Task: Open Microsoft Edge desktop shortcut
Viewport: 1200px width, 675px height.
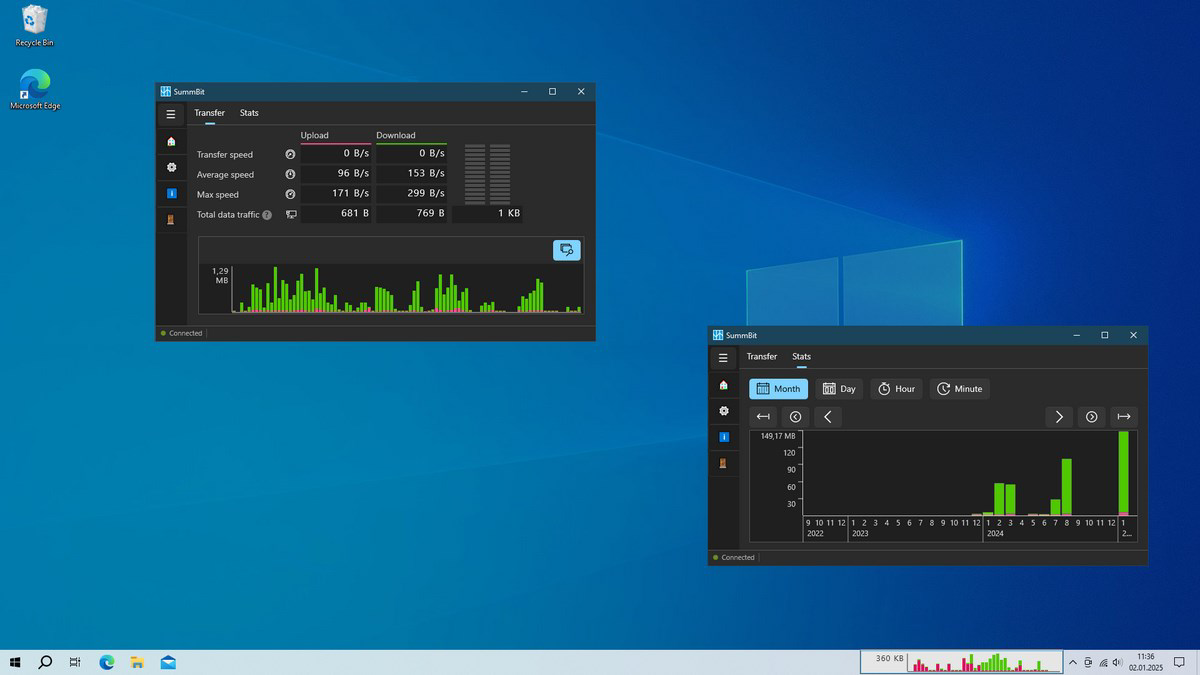Action: [x=35, y=89]
